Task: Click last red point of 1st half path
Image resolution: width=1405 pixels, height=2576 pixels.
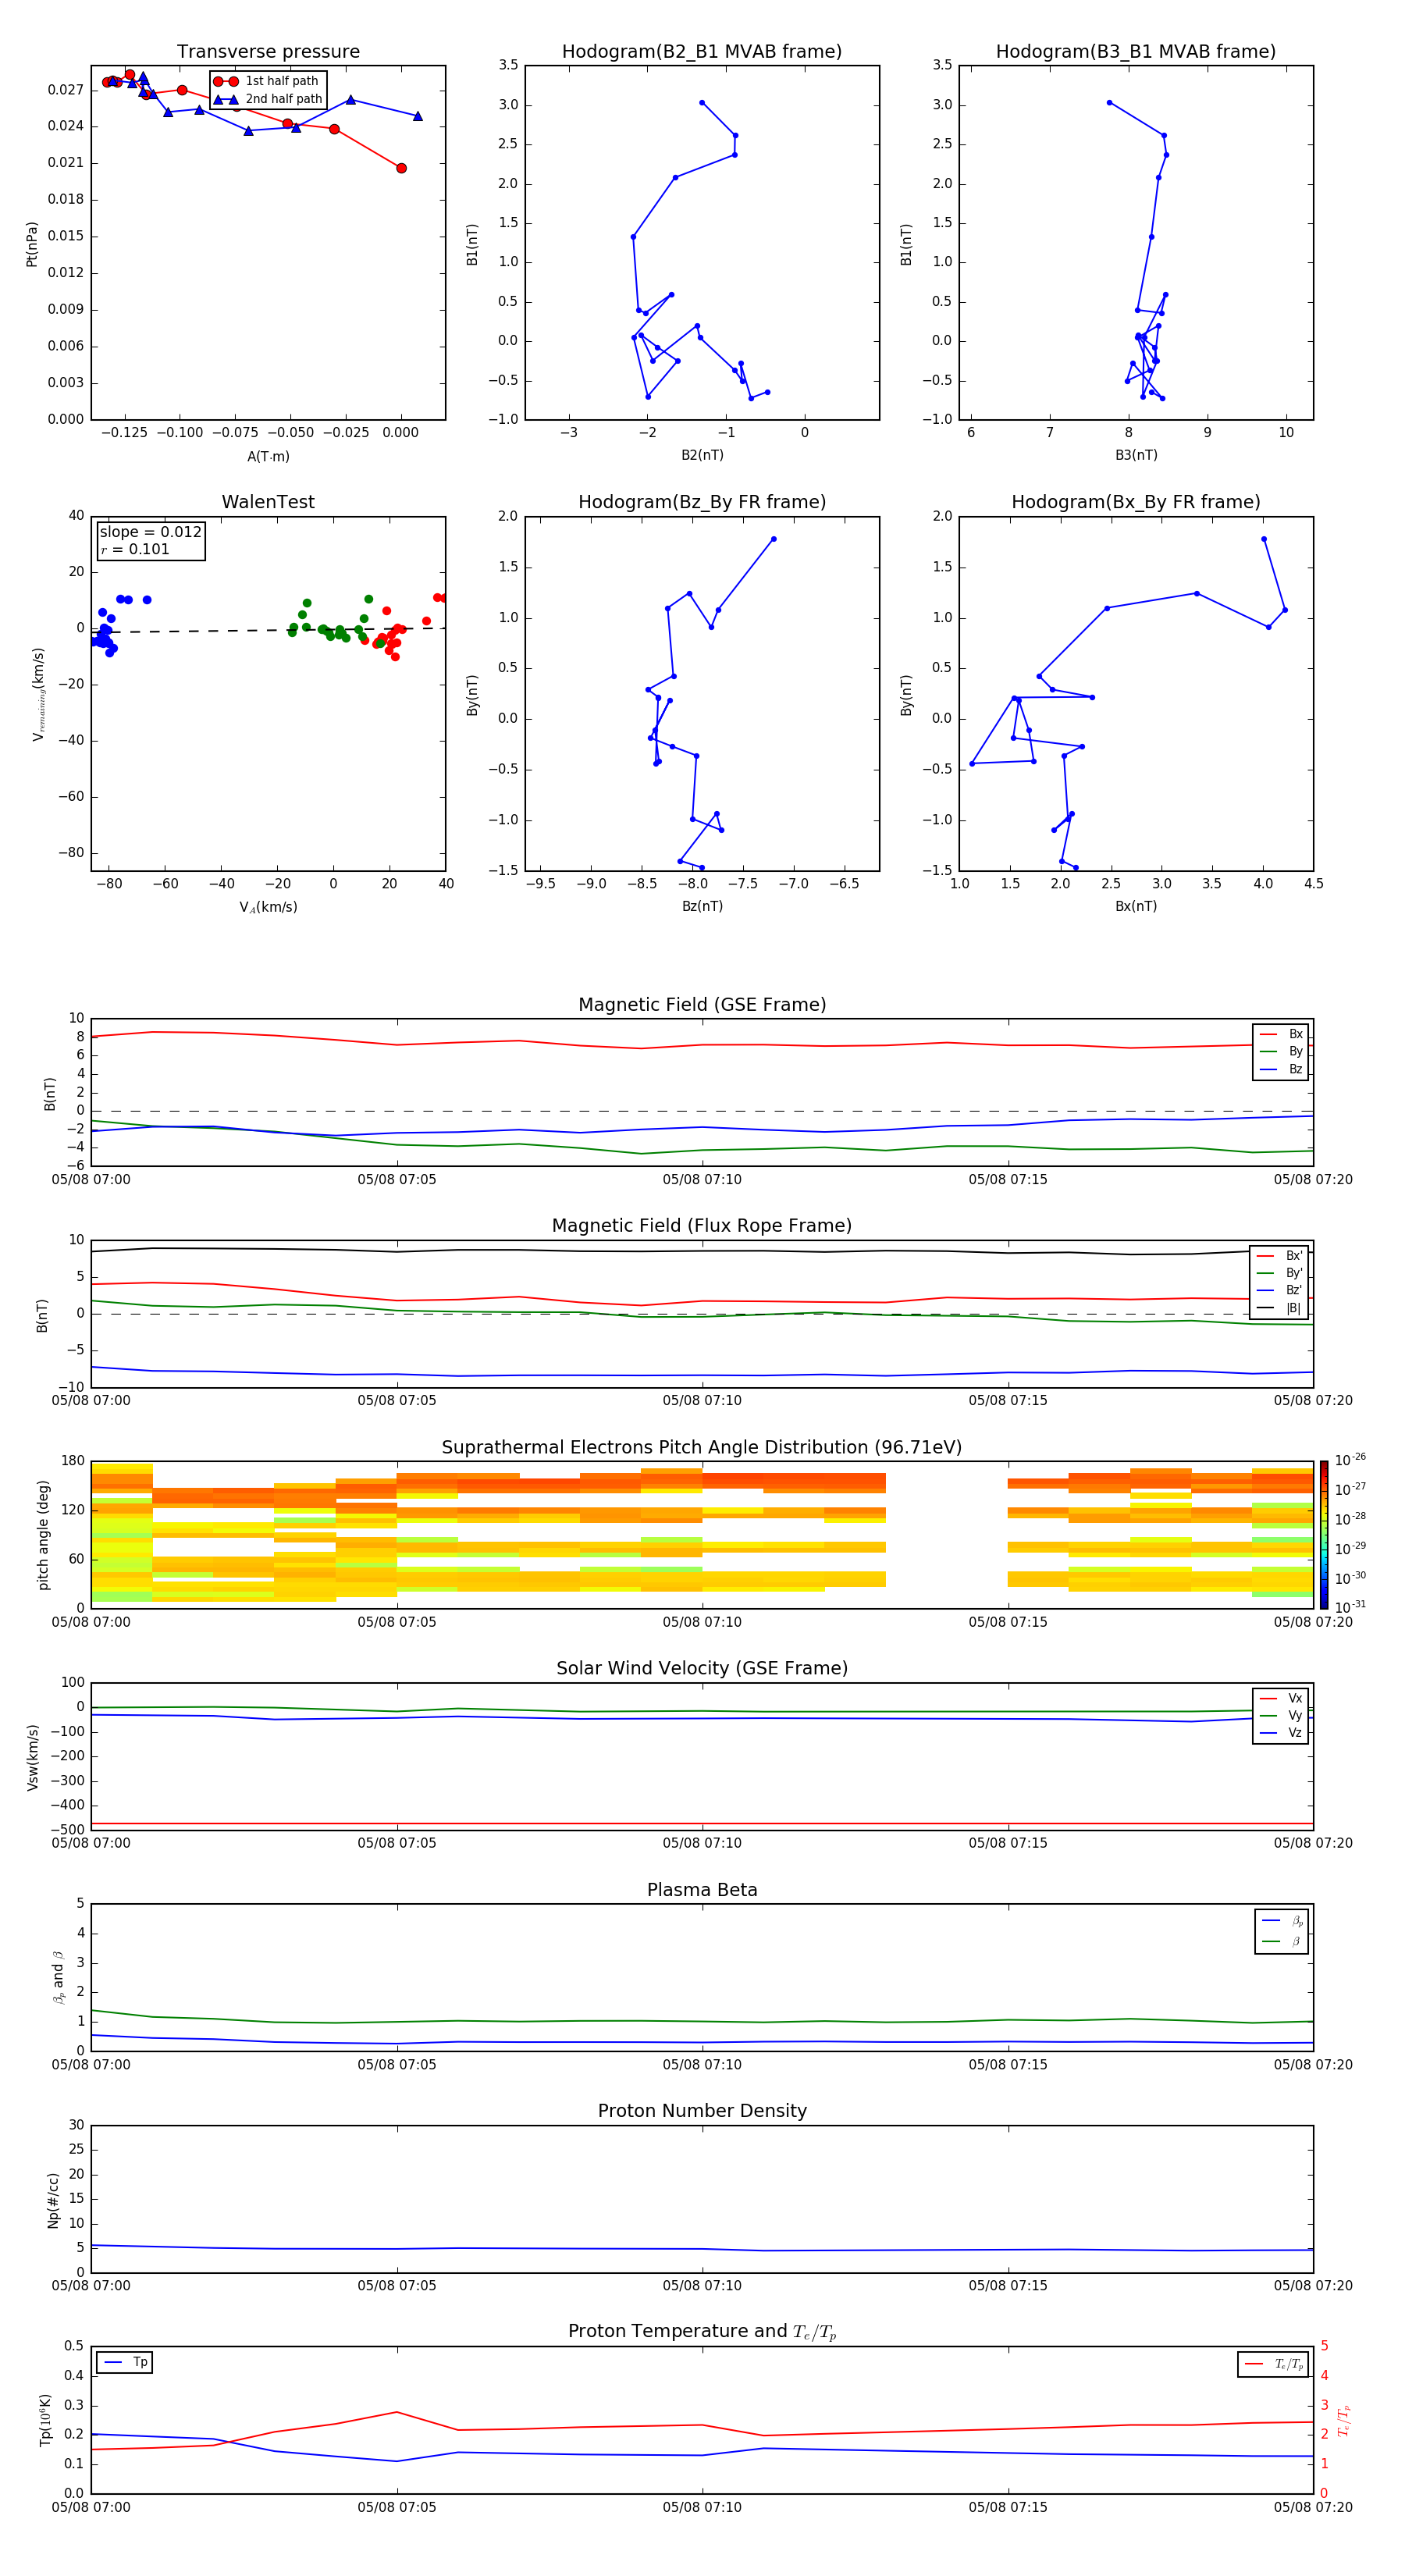Action: coord(401,168)
